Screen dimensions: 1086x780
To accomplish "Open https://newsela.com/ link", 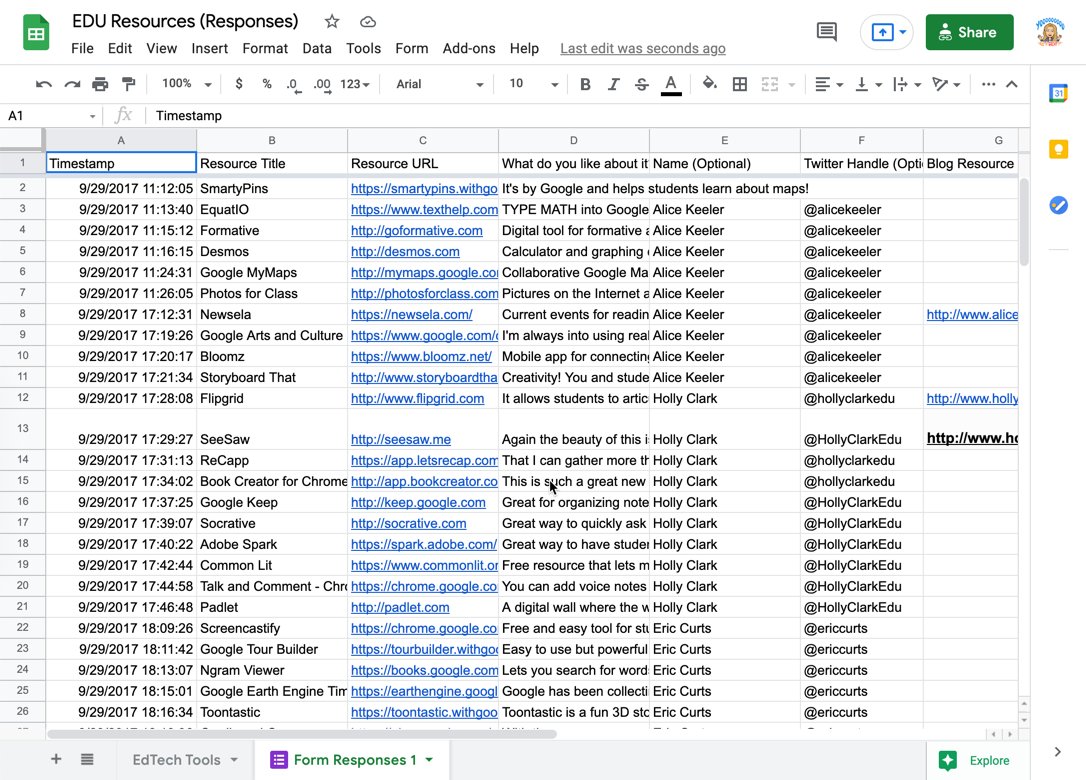I will 411,314.
